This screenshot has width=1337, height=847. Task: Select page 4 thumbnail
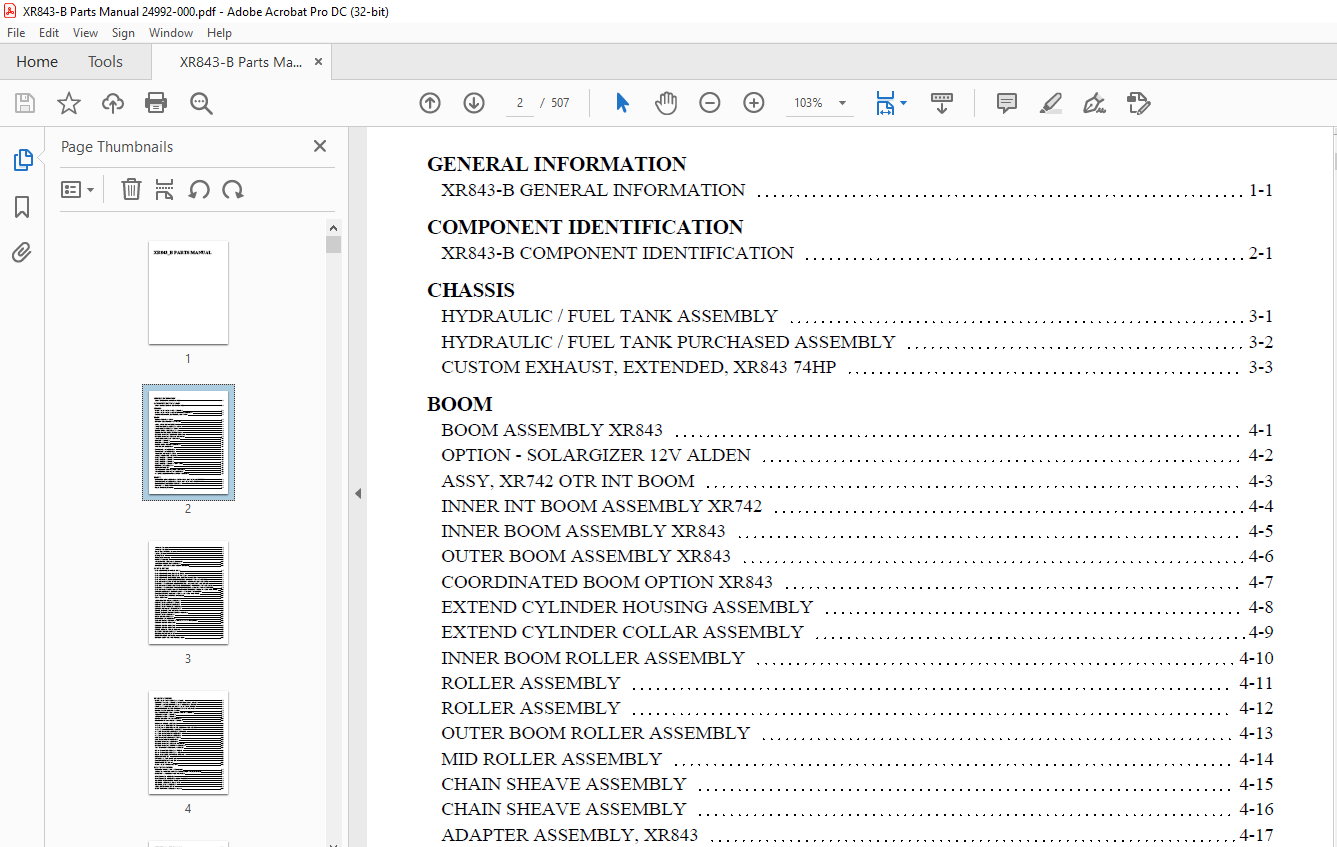188,742
